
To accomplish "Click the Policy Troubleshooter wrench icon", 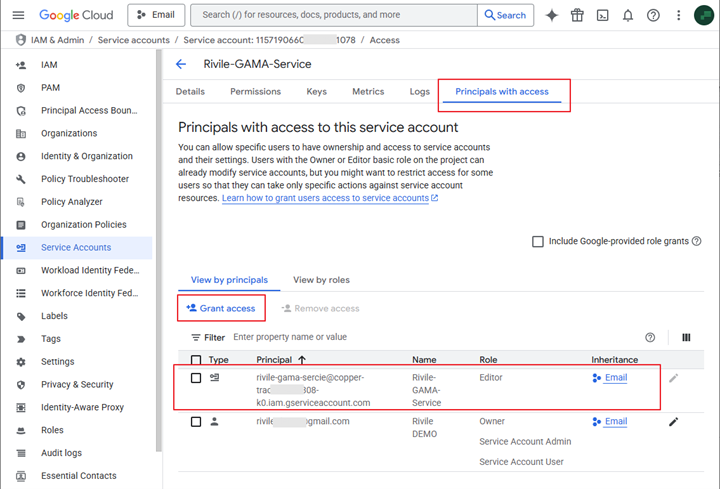I will pyautogui.click(x=21, y=179).
